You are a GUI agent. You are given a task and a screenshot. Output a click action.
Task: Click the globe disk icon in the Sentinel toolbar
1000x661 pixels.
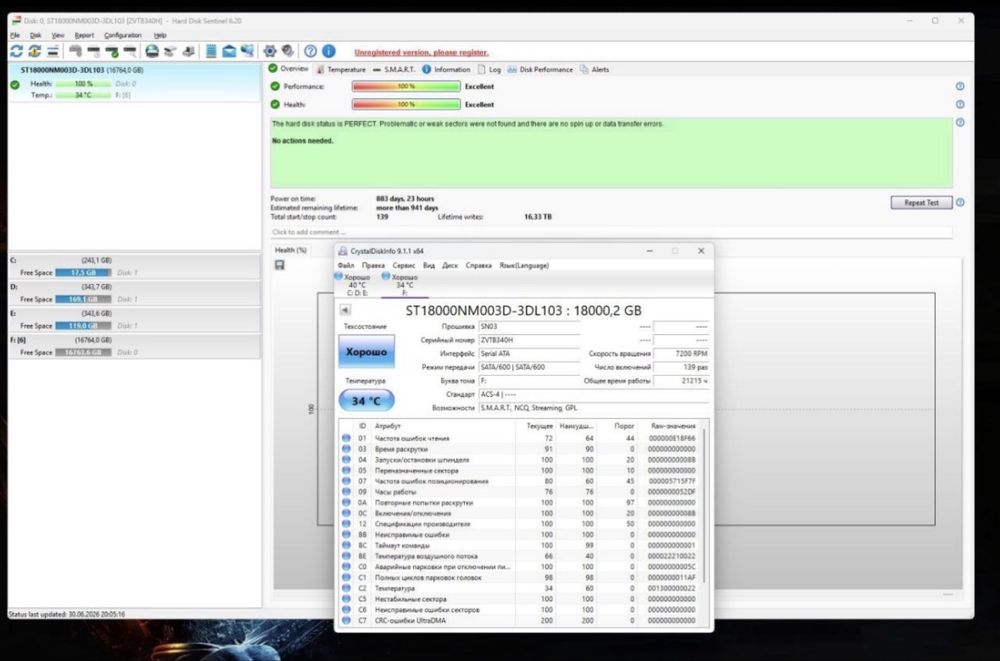[152, 51]
